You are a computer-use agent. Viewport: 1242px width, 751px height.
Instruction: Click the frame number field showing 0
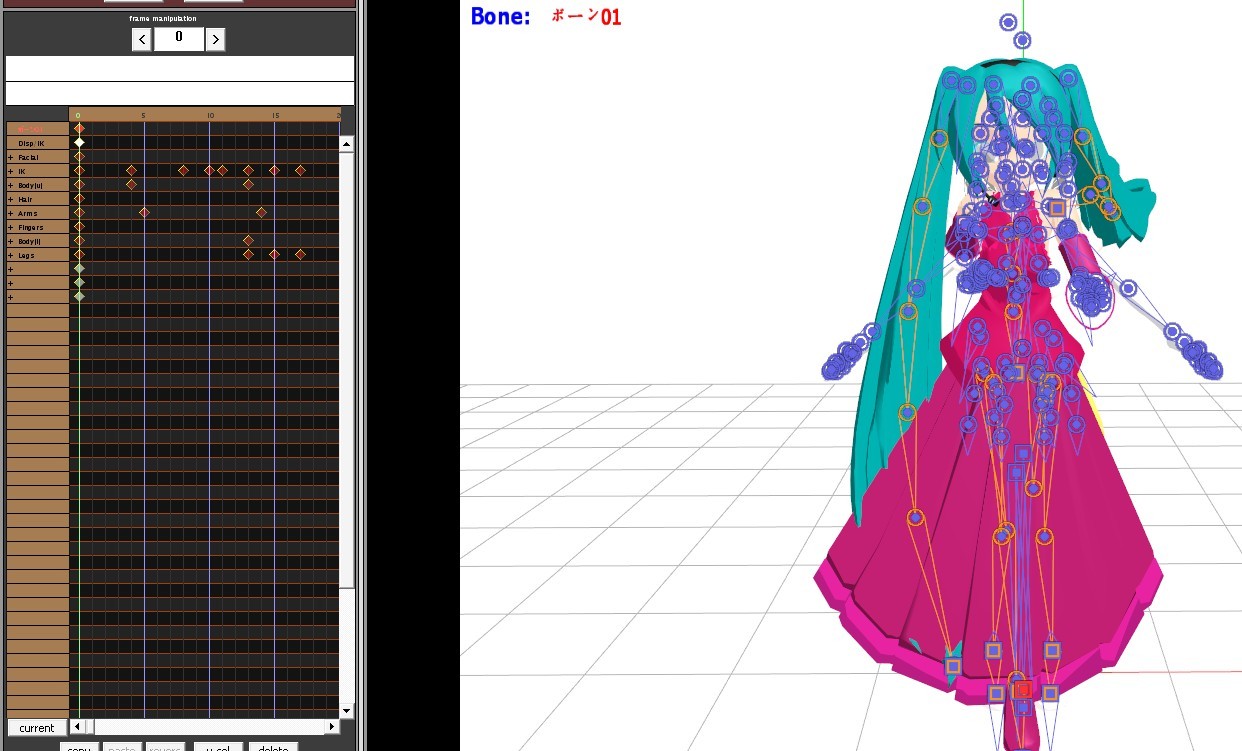179,38
